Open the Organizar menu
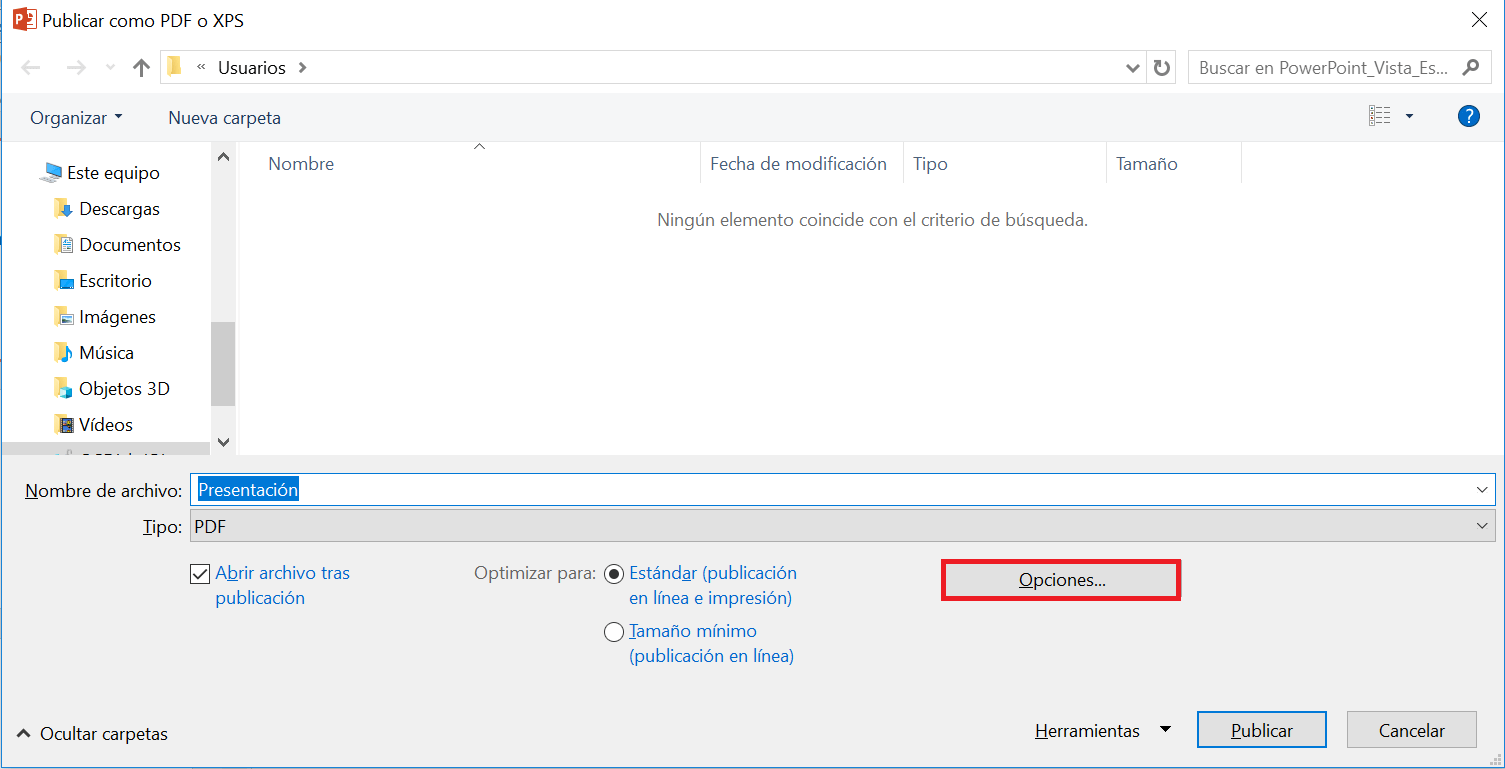 [x=76, y=118]
